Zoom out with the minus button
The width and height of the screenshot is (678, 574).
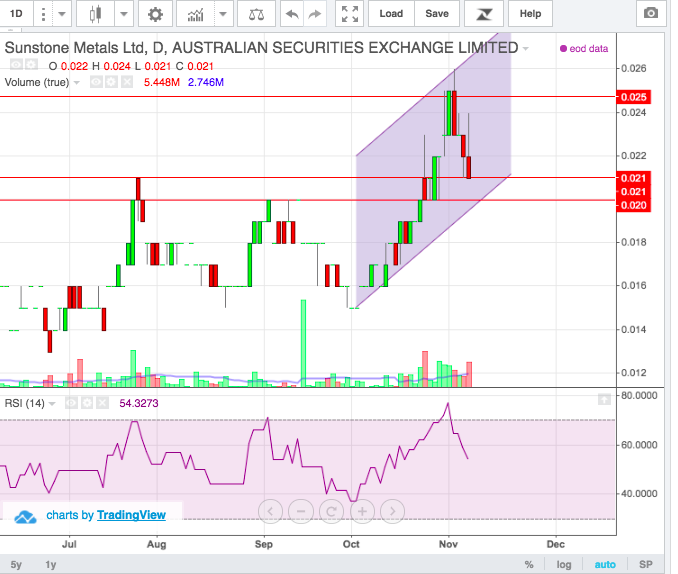pyautogui.click(x=301, y=511)
